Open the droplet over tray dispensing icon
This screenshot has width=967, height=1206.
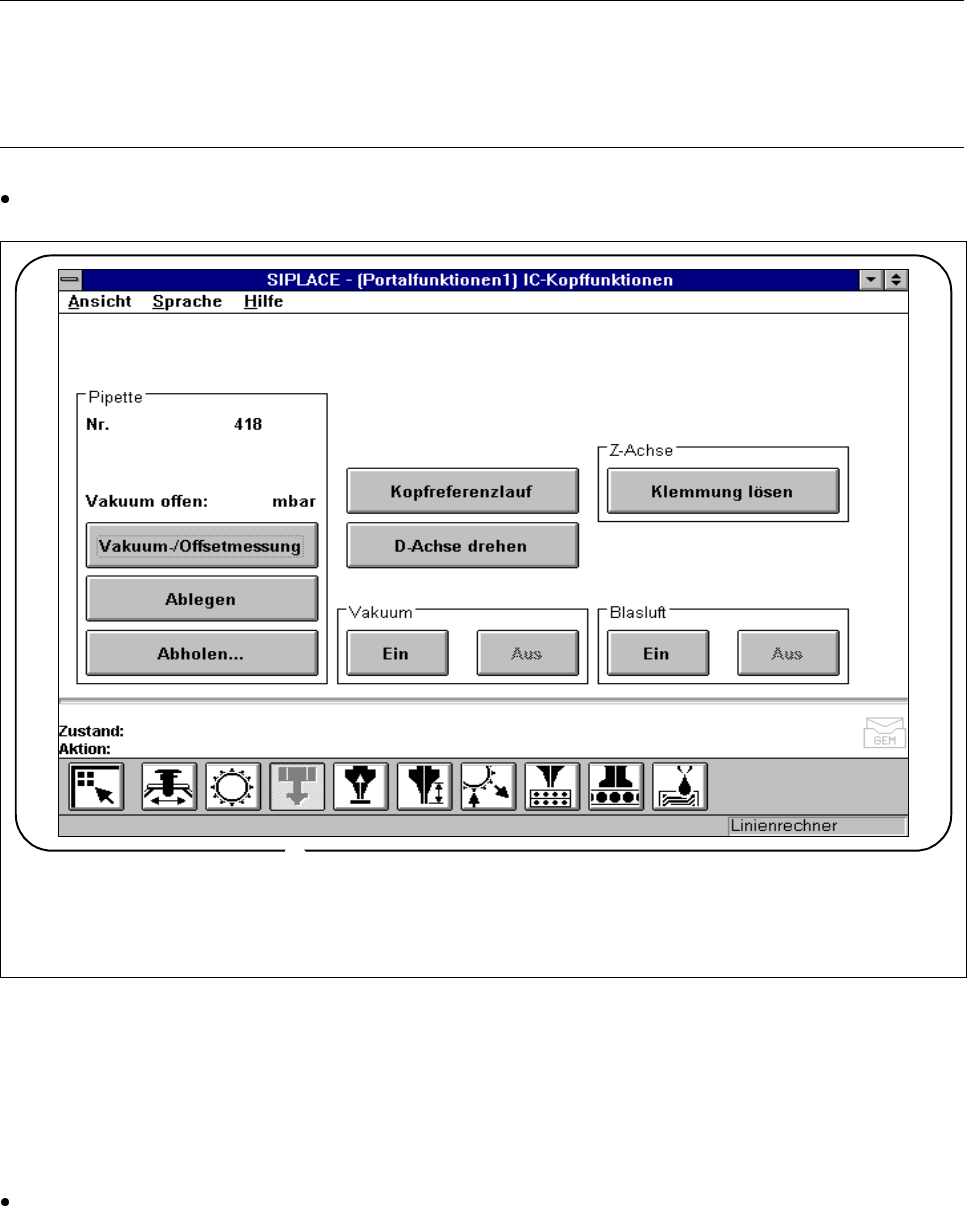[680, 786]
